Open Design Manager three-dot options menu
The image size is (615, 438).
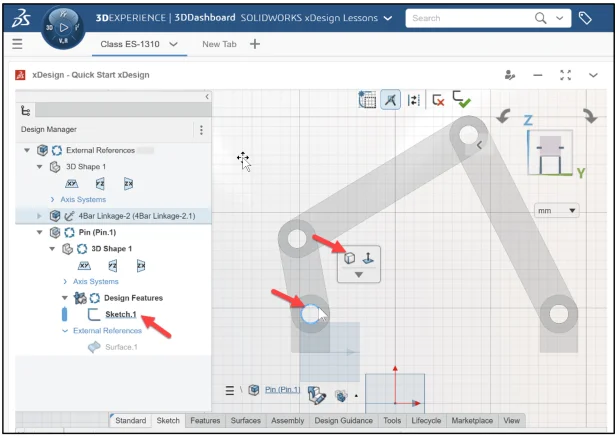pyautogui.click(x=201, y=129)
